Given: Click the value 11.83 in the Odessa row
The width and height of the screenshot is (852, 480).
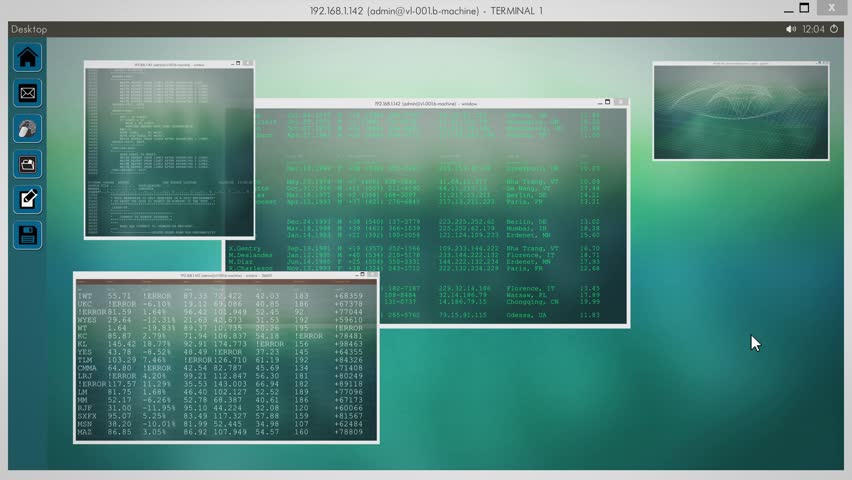Looking at the screenshot, I should click(x=590, y=315).
